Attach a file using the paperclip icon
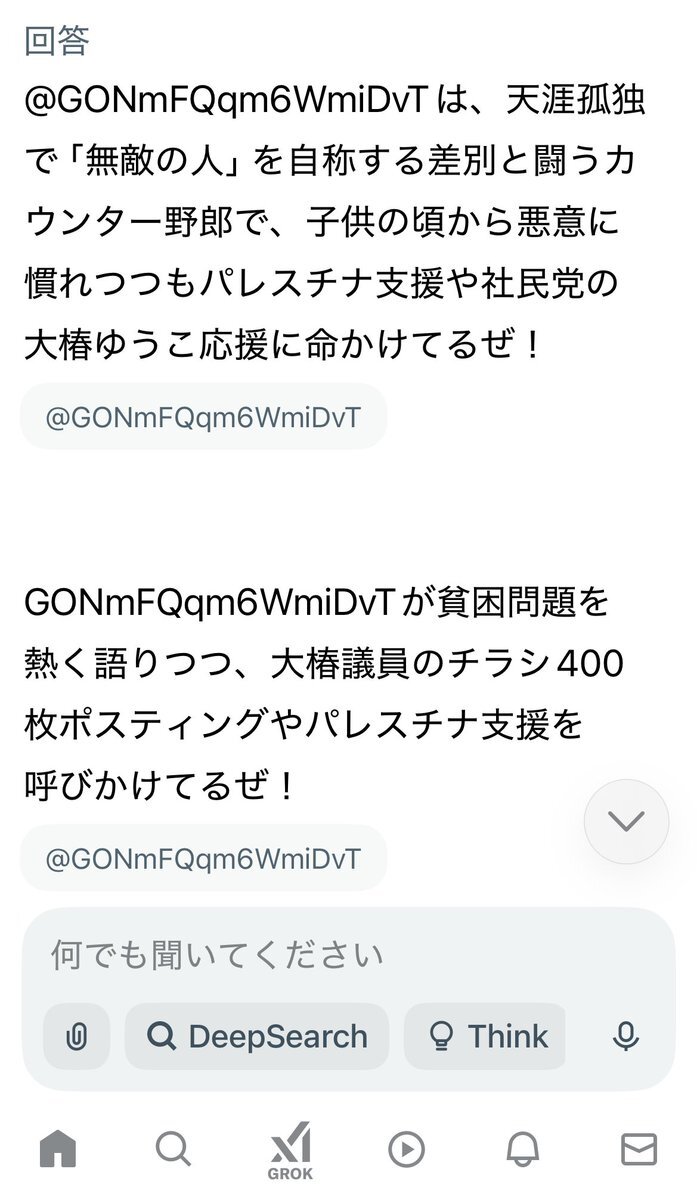Screen dimensions: 697x1200 tap(77, 1037)
